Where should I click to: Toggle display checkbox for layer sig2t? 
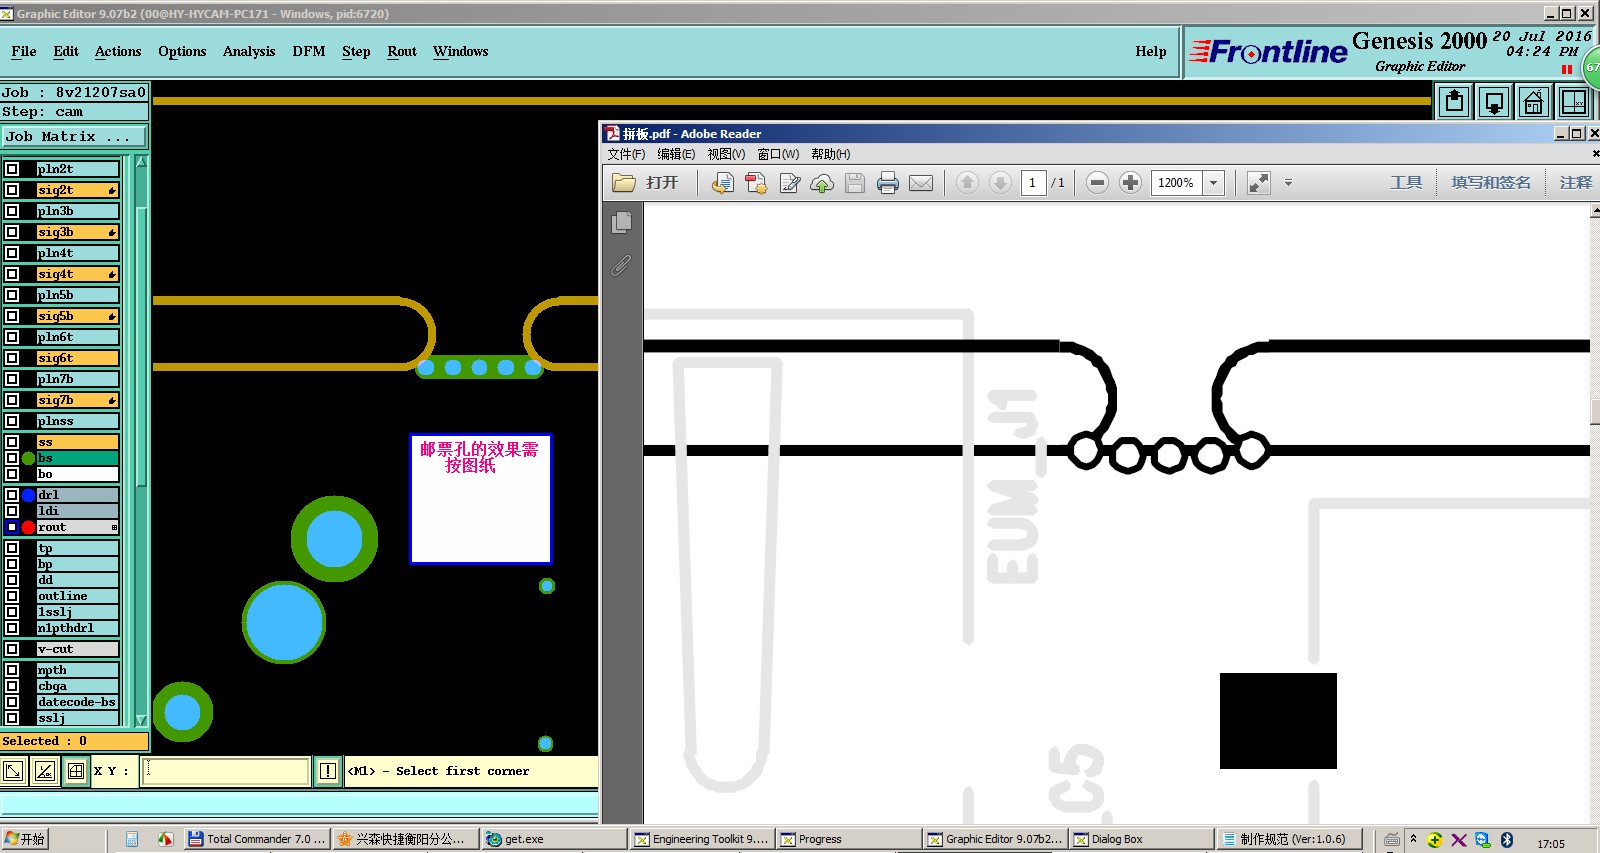[x=12, y=190]
